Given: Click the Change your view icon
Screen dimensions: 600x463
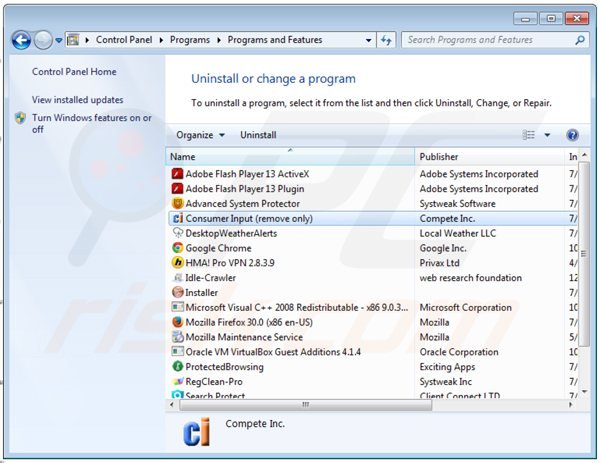Looking at the screenshot, I should [x=528, y=135].
